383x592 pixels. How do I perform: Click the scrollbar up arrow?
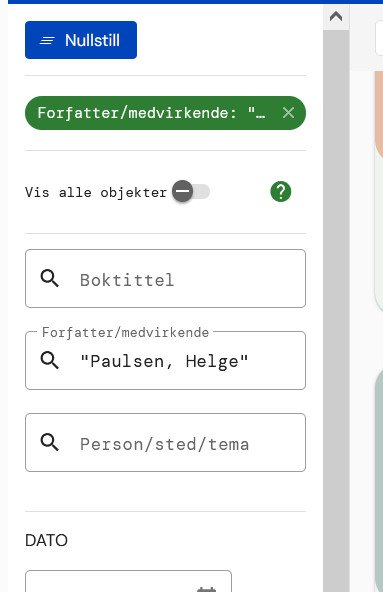click(x=336, y=16)
